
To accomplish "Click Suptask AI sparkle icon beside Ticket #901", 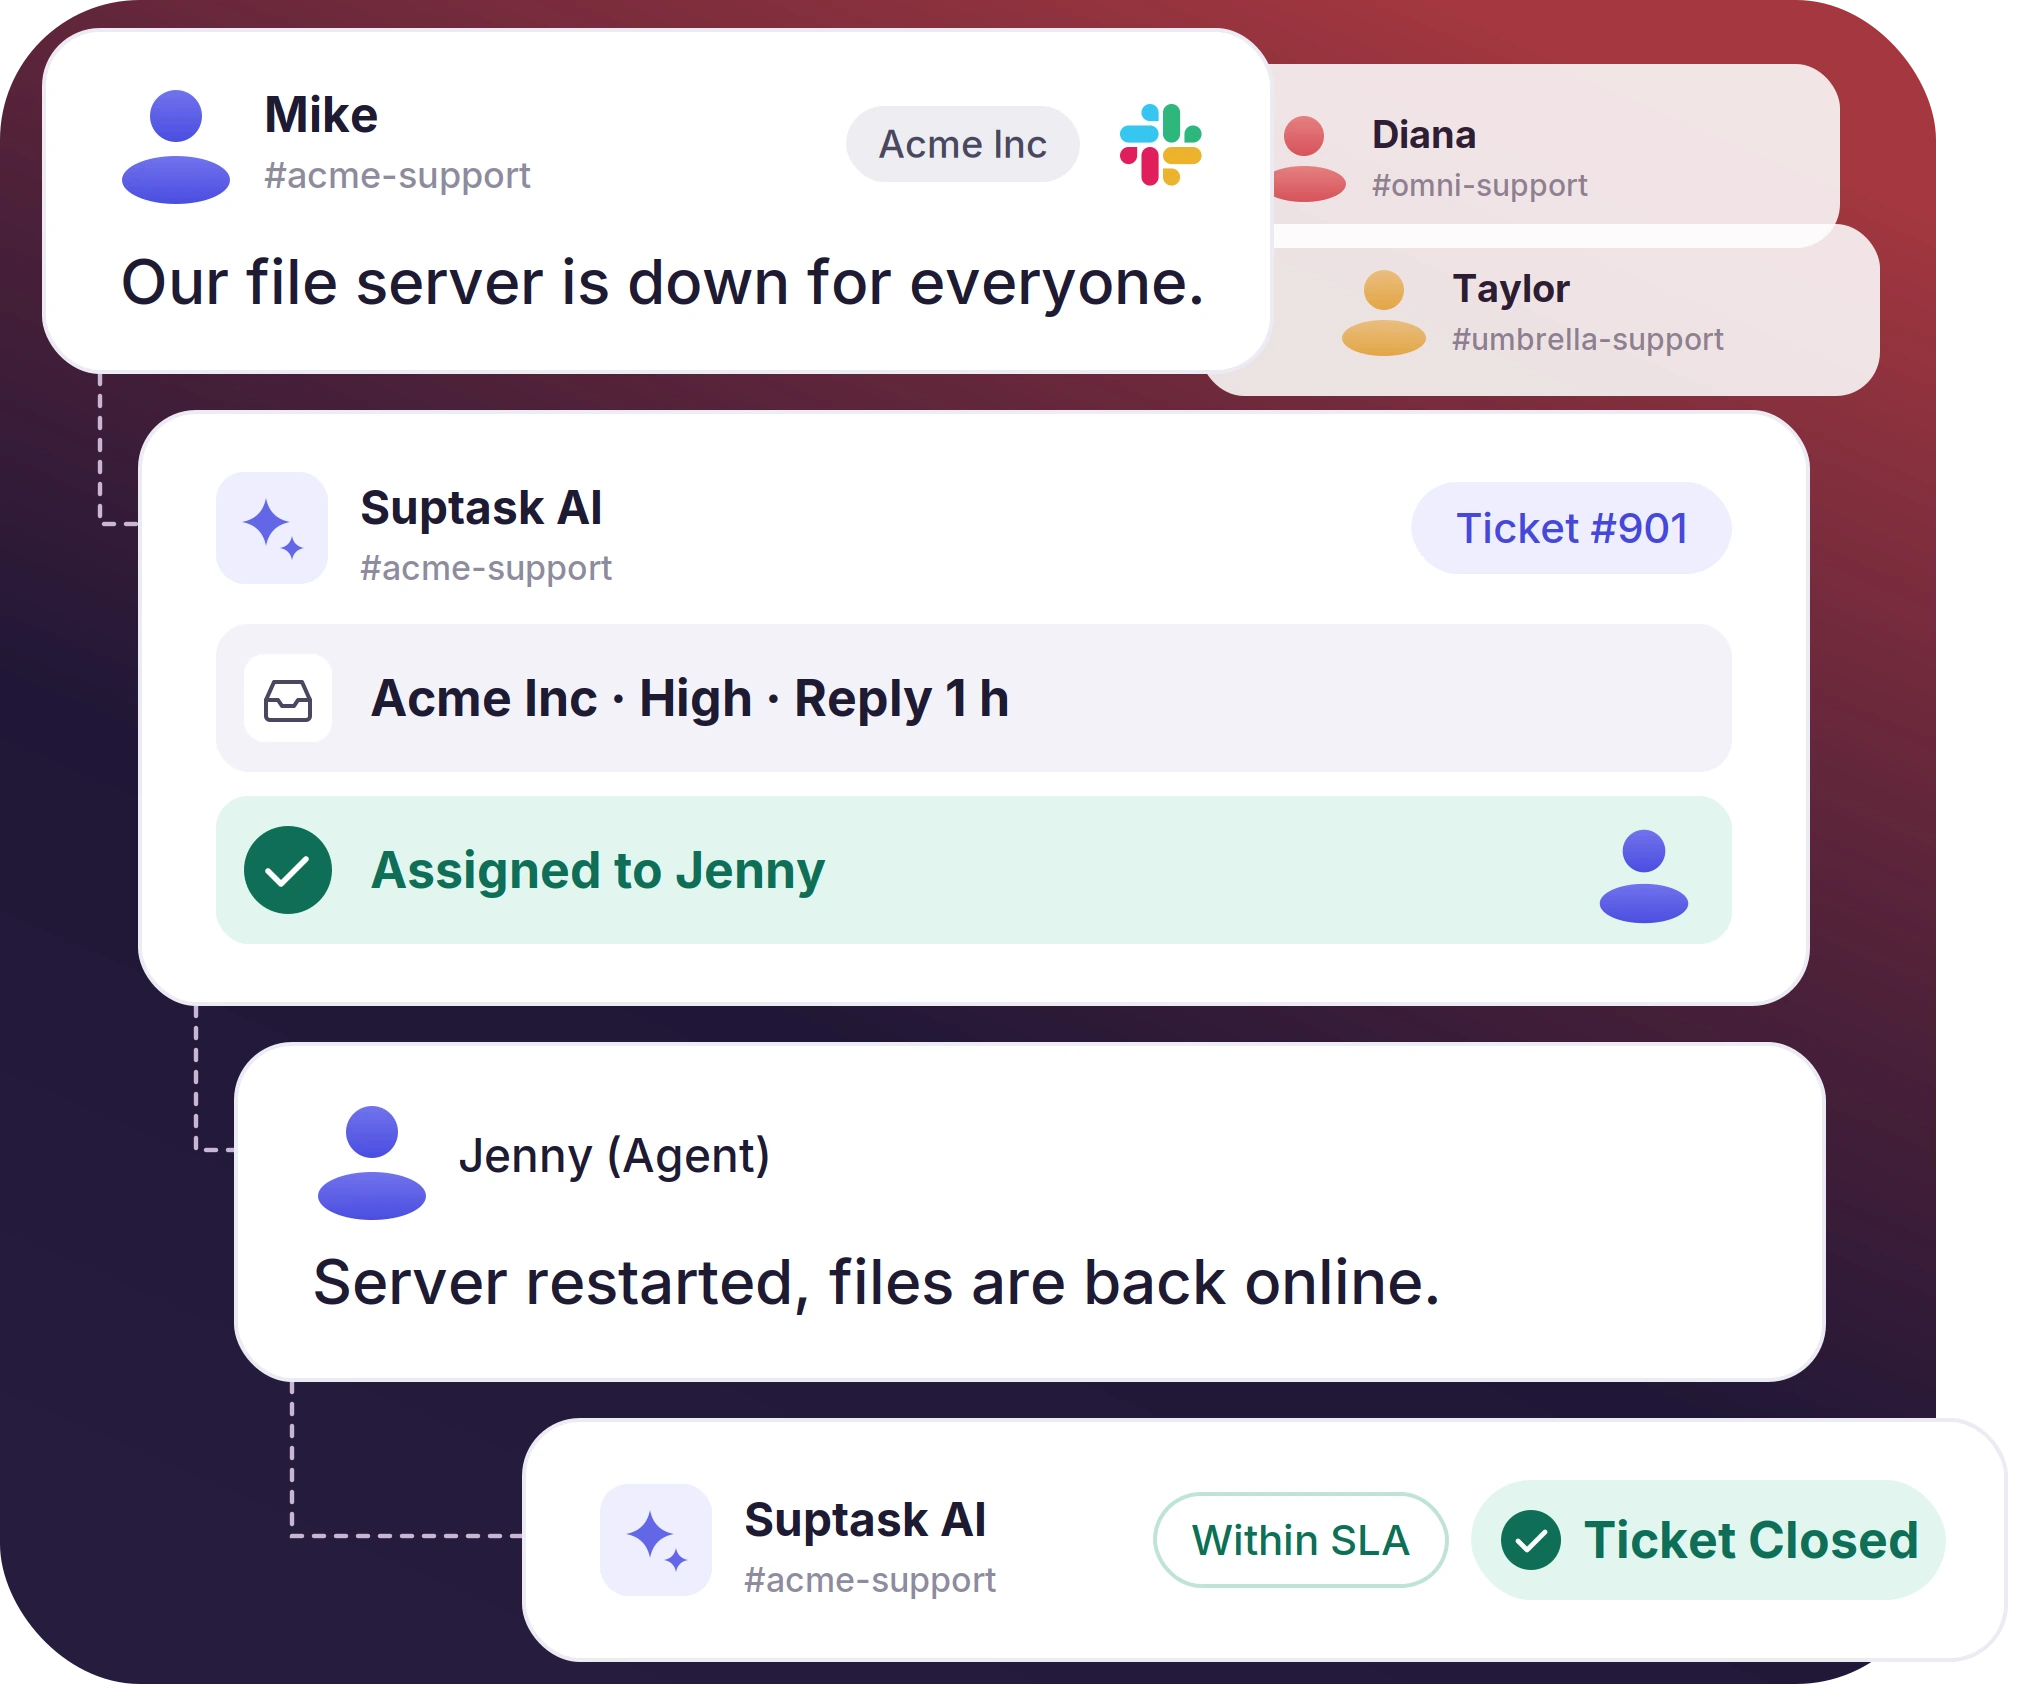I will (272, 528).
